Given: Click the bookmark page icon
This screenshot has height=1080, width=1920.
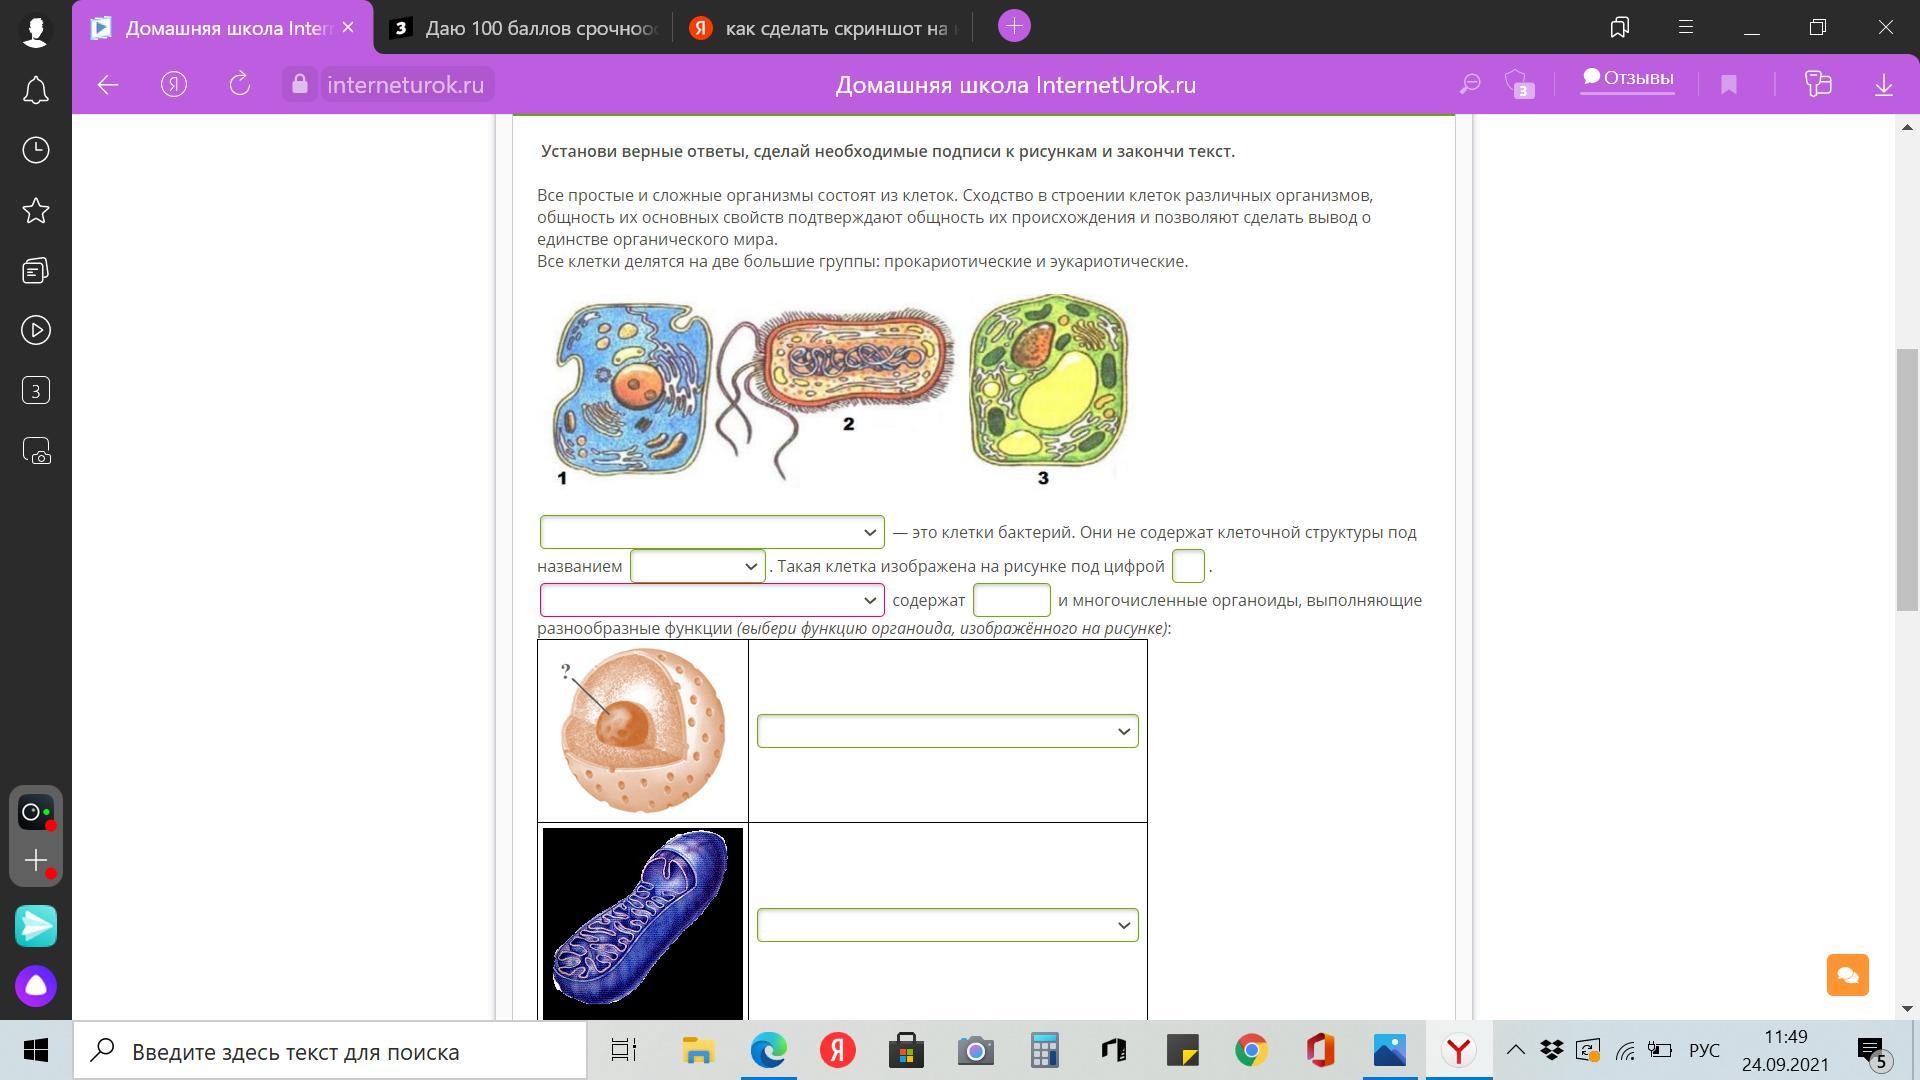Looking at the screenshot, I should pos(1728,85).
